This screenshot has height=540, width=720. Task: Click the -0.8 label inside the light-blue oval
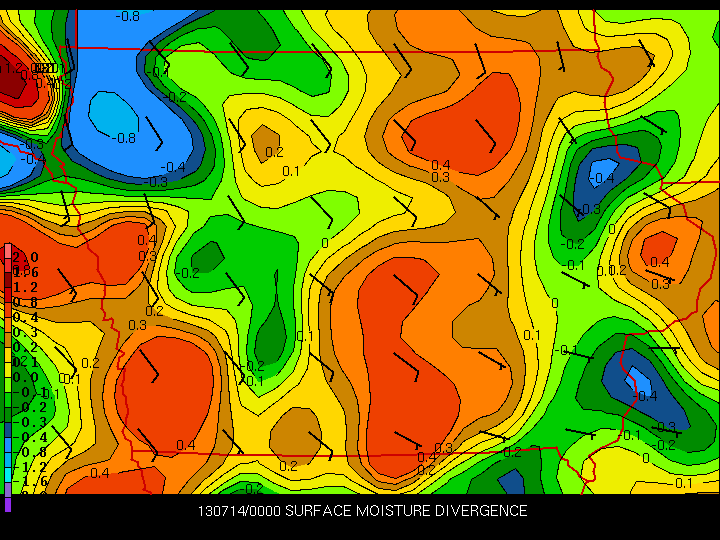(x=124, y=138)
